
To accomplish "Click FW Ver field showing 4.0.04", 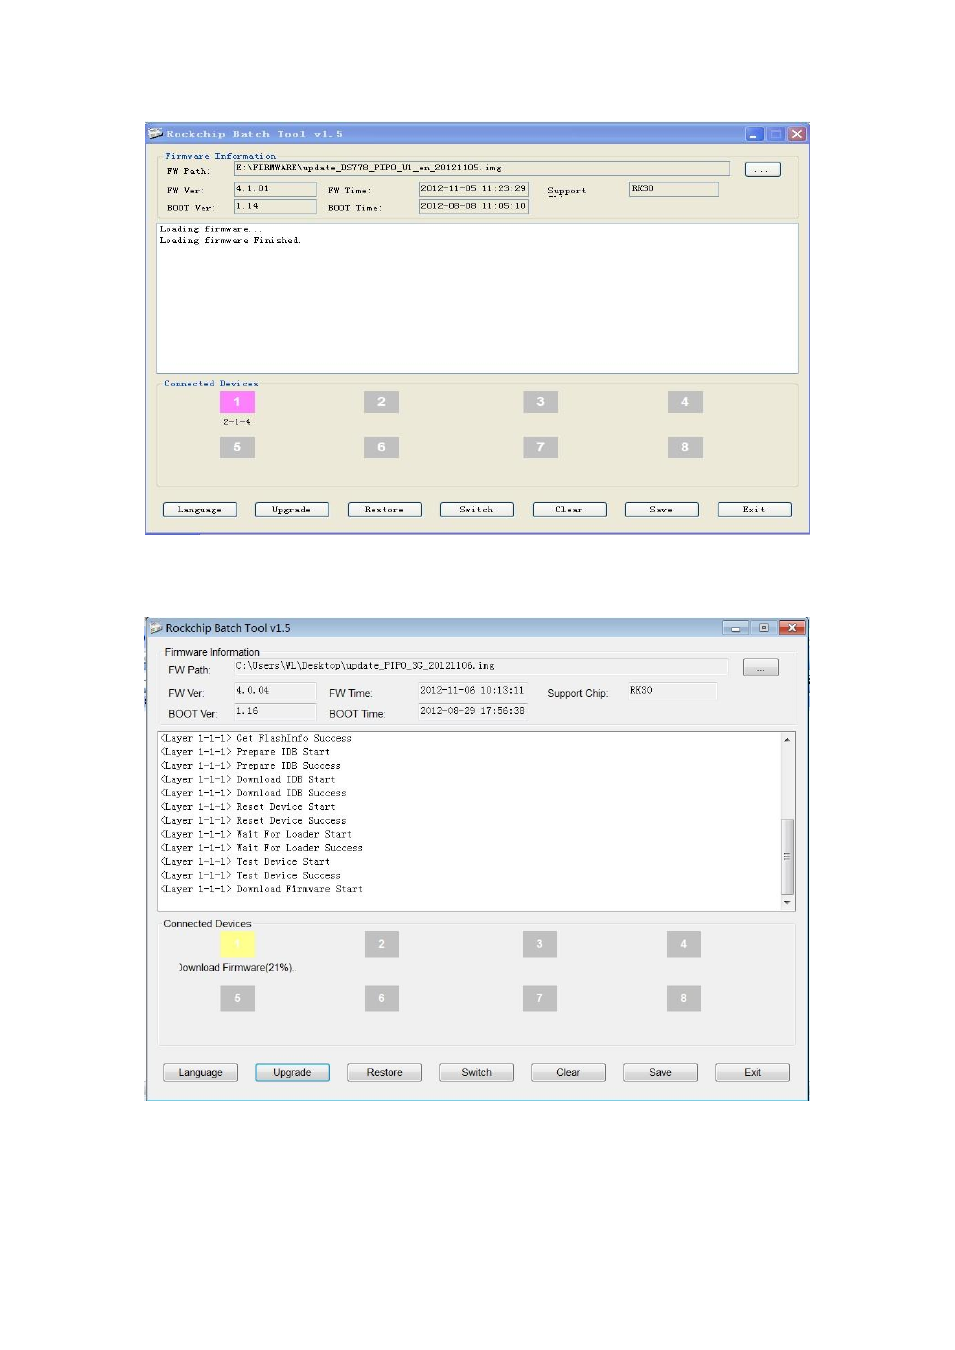I will pyautogui.click(x=275, y=691).
